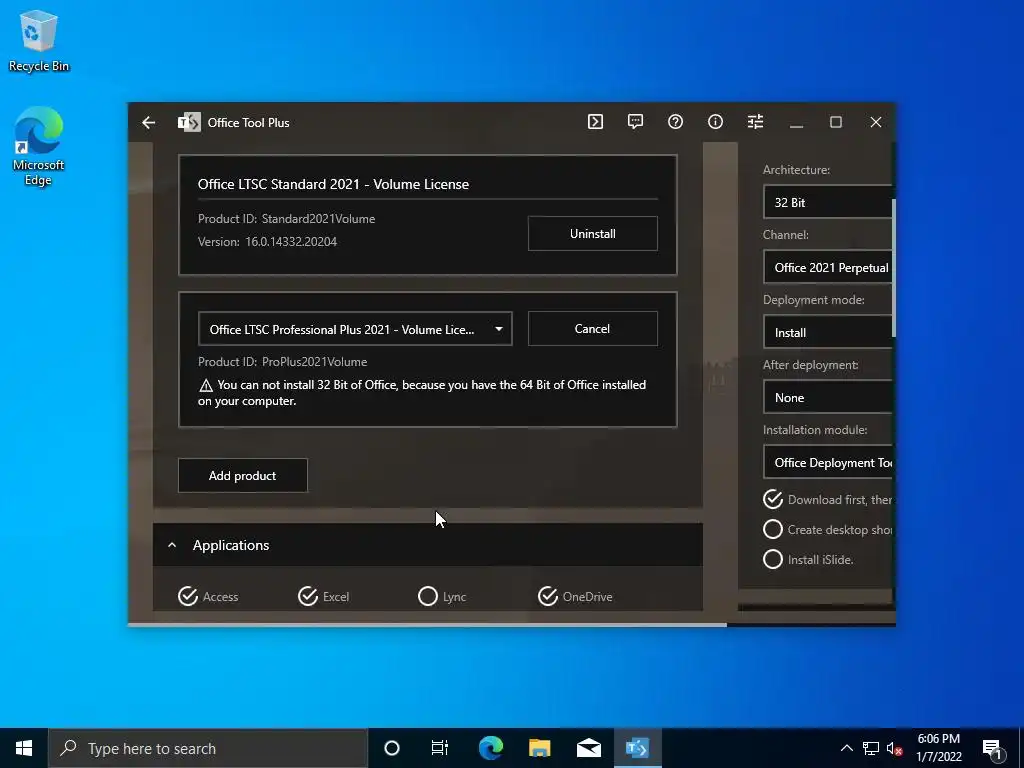Open the Office LTSC Professional Plus product dropdown
Screen dimensions: 1024x768
click(355, 328)
